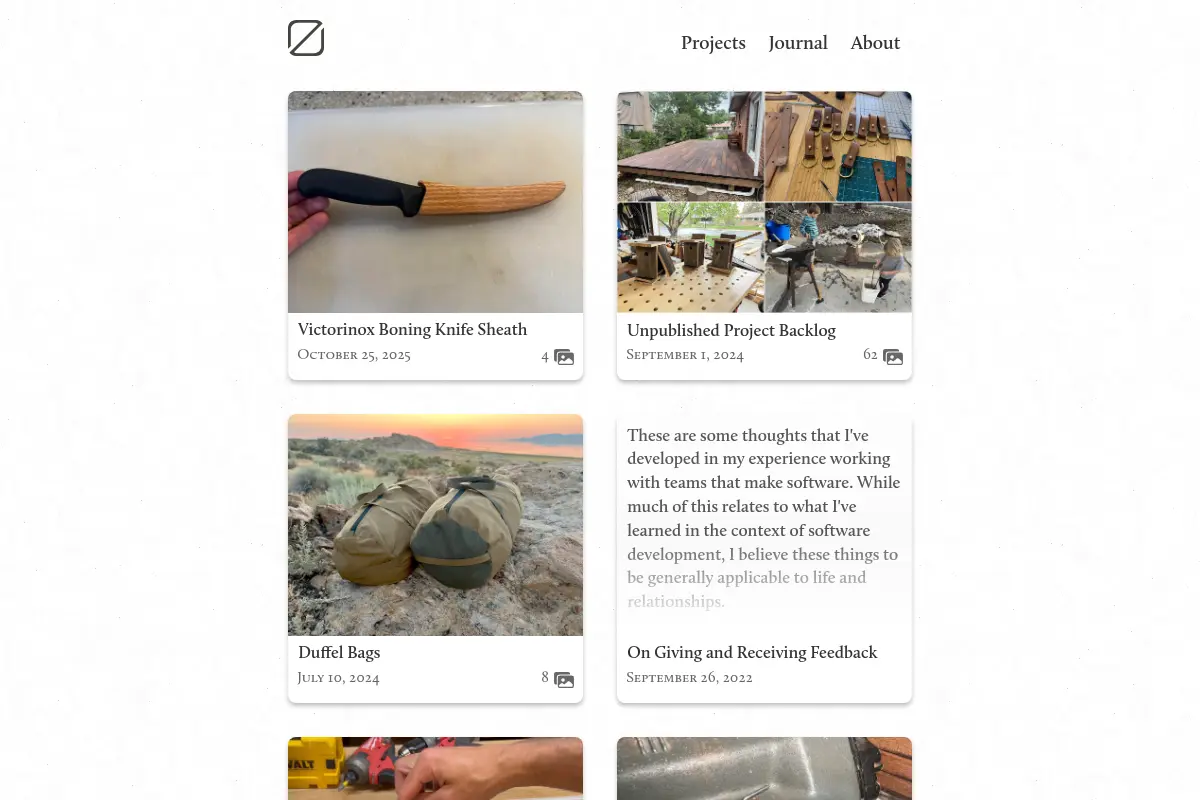
Task: Open the Victorinox Boning Knife Sheath title link
Action: (x=412, y=329)
